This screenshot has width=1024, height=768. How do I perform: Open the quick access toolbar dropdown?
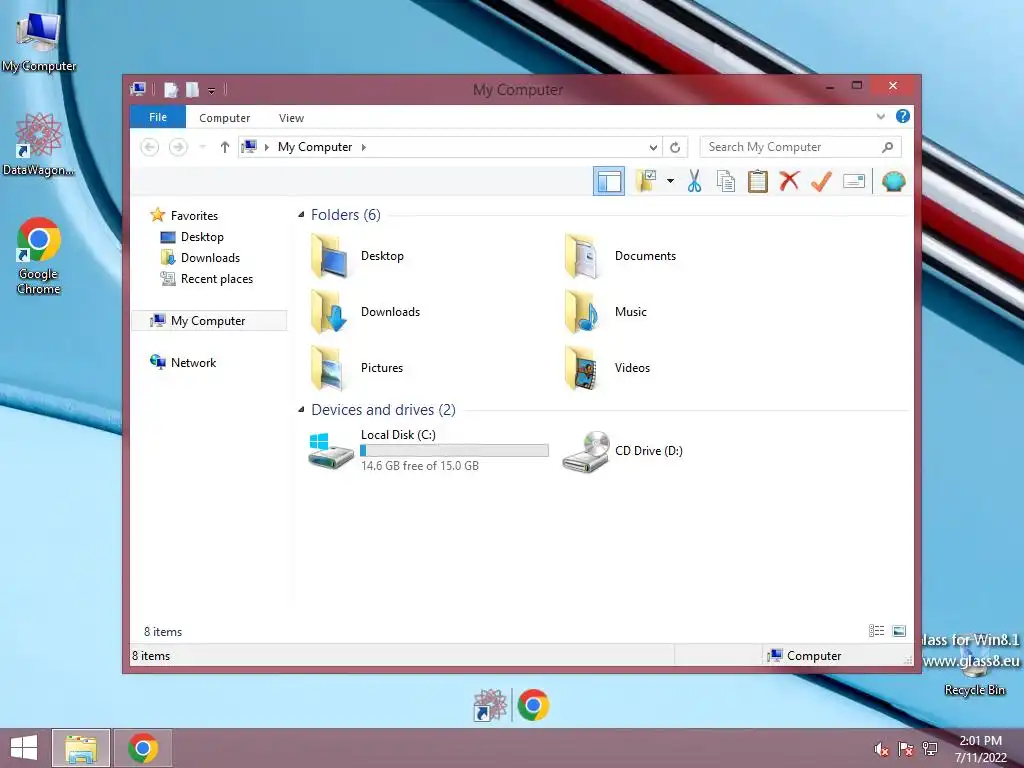[x=212, y=90]
